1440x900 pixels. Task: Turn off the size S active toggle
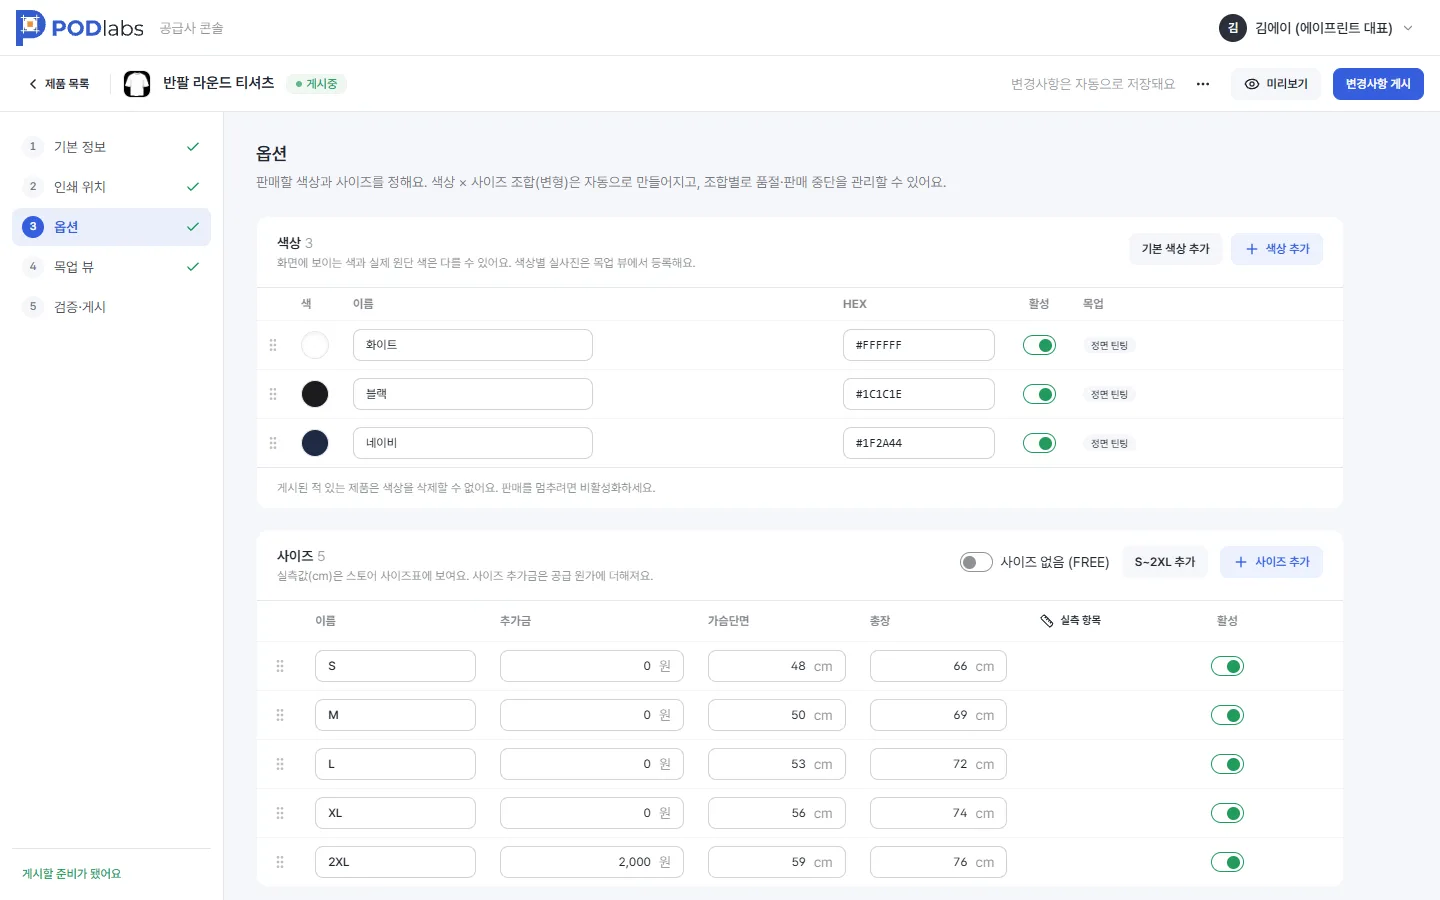(x=1227, y=666)
